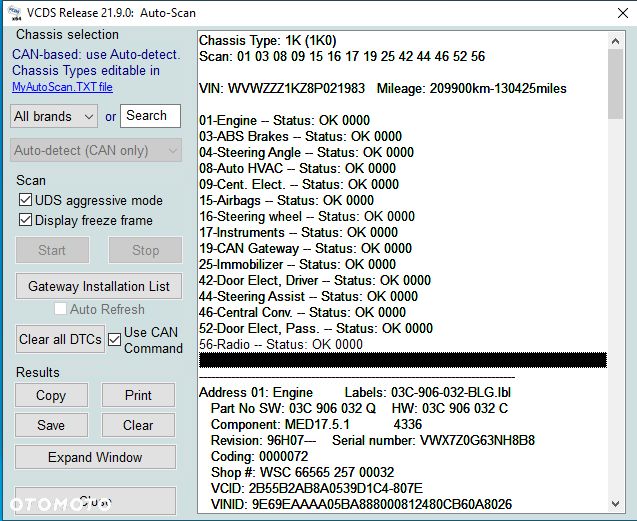The image size is (637, 521).
Task: Click the chassis Search field
Action: click(x=150, y=116)
